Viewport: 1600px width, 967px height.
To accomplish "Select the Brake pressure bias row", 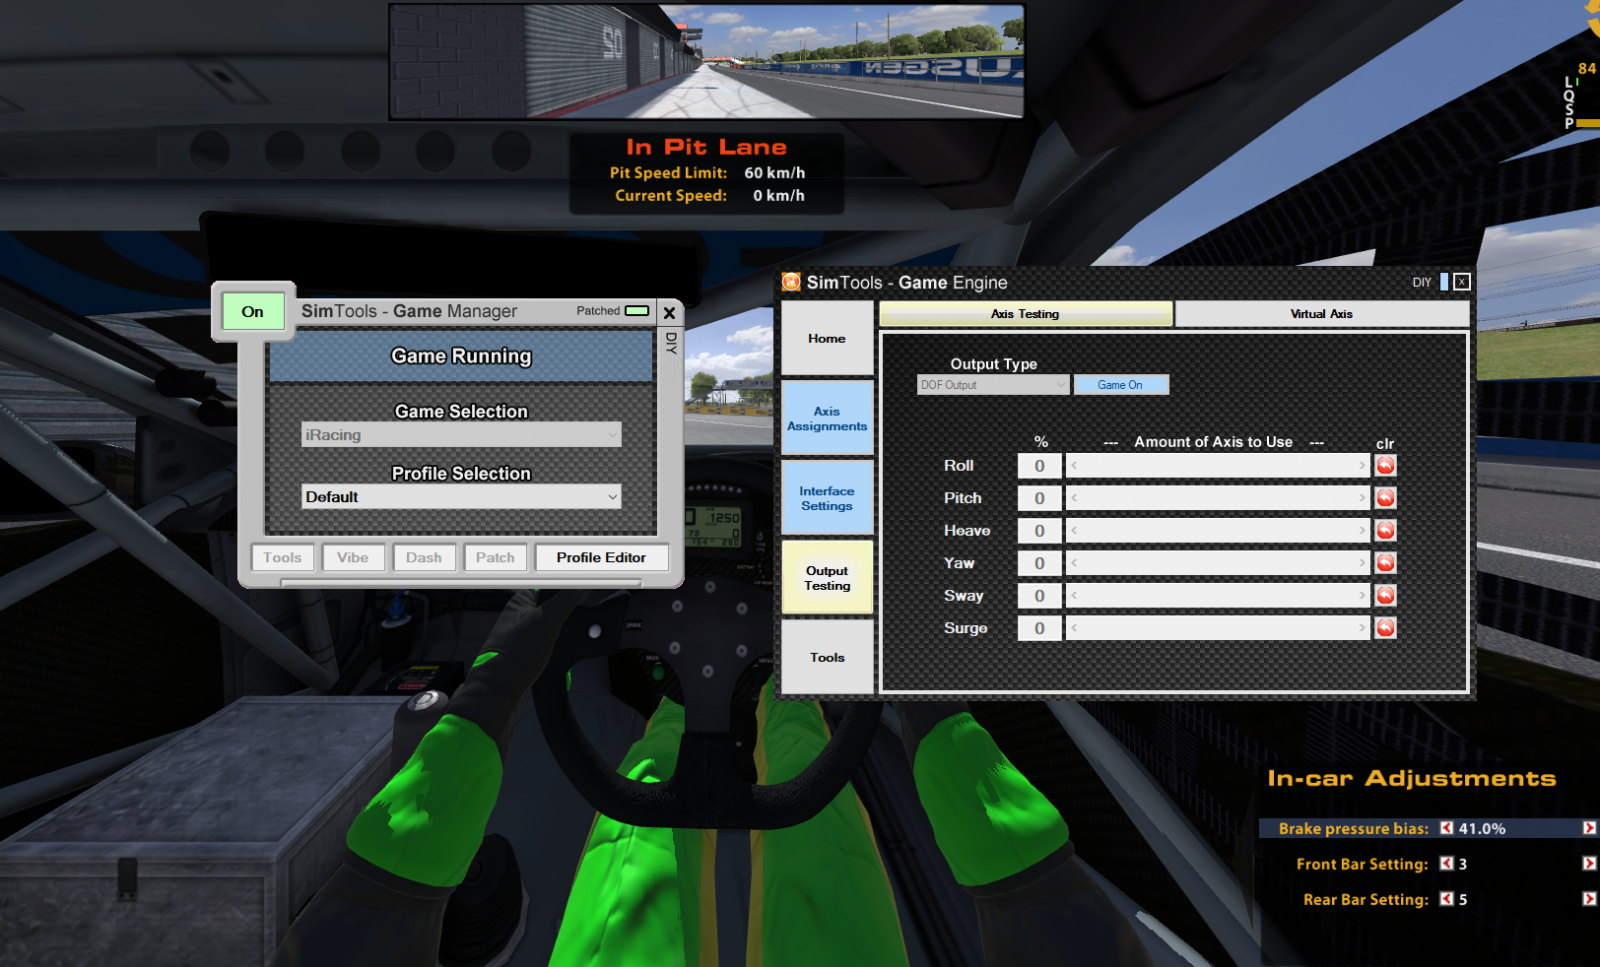I will click(x=1429, y=828).
